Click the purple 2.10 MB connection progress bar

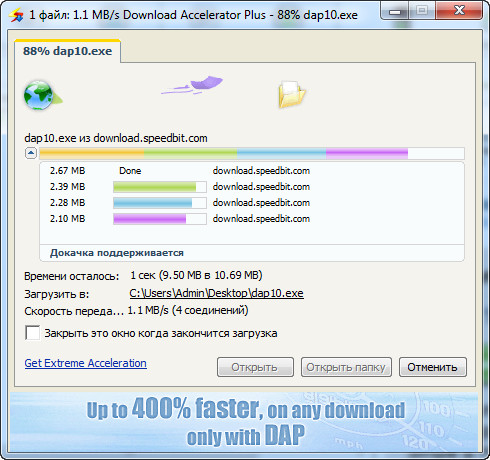[160, 219]
